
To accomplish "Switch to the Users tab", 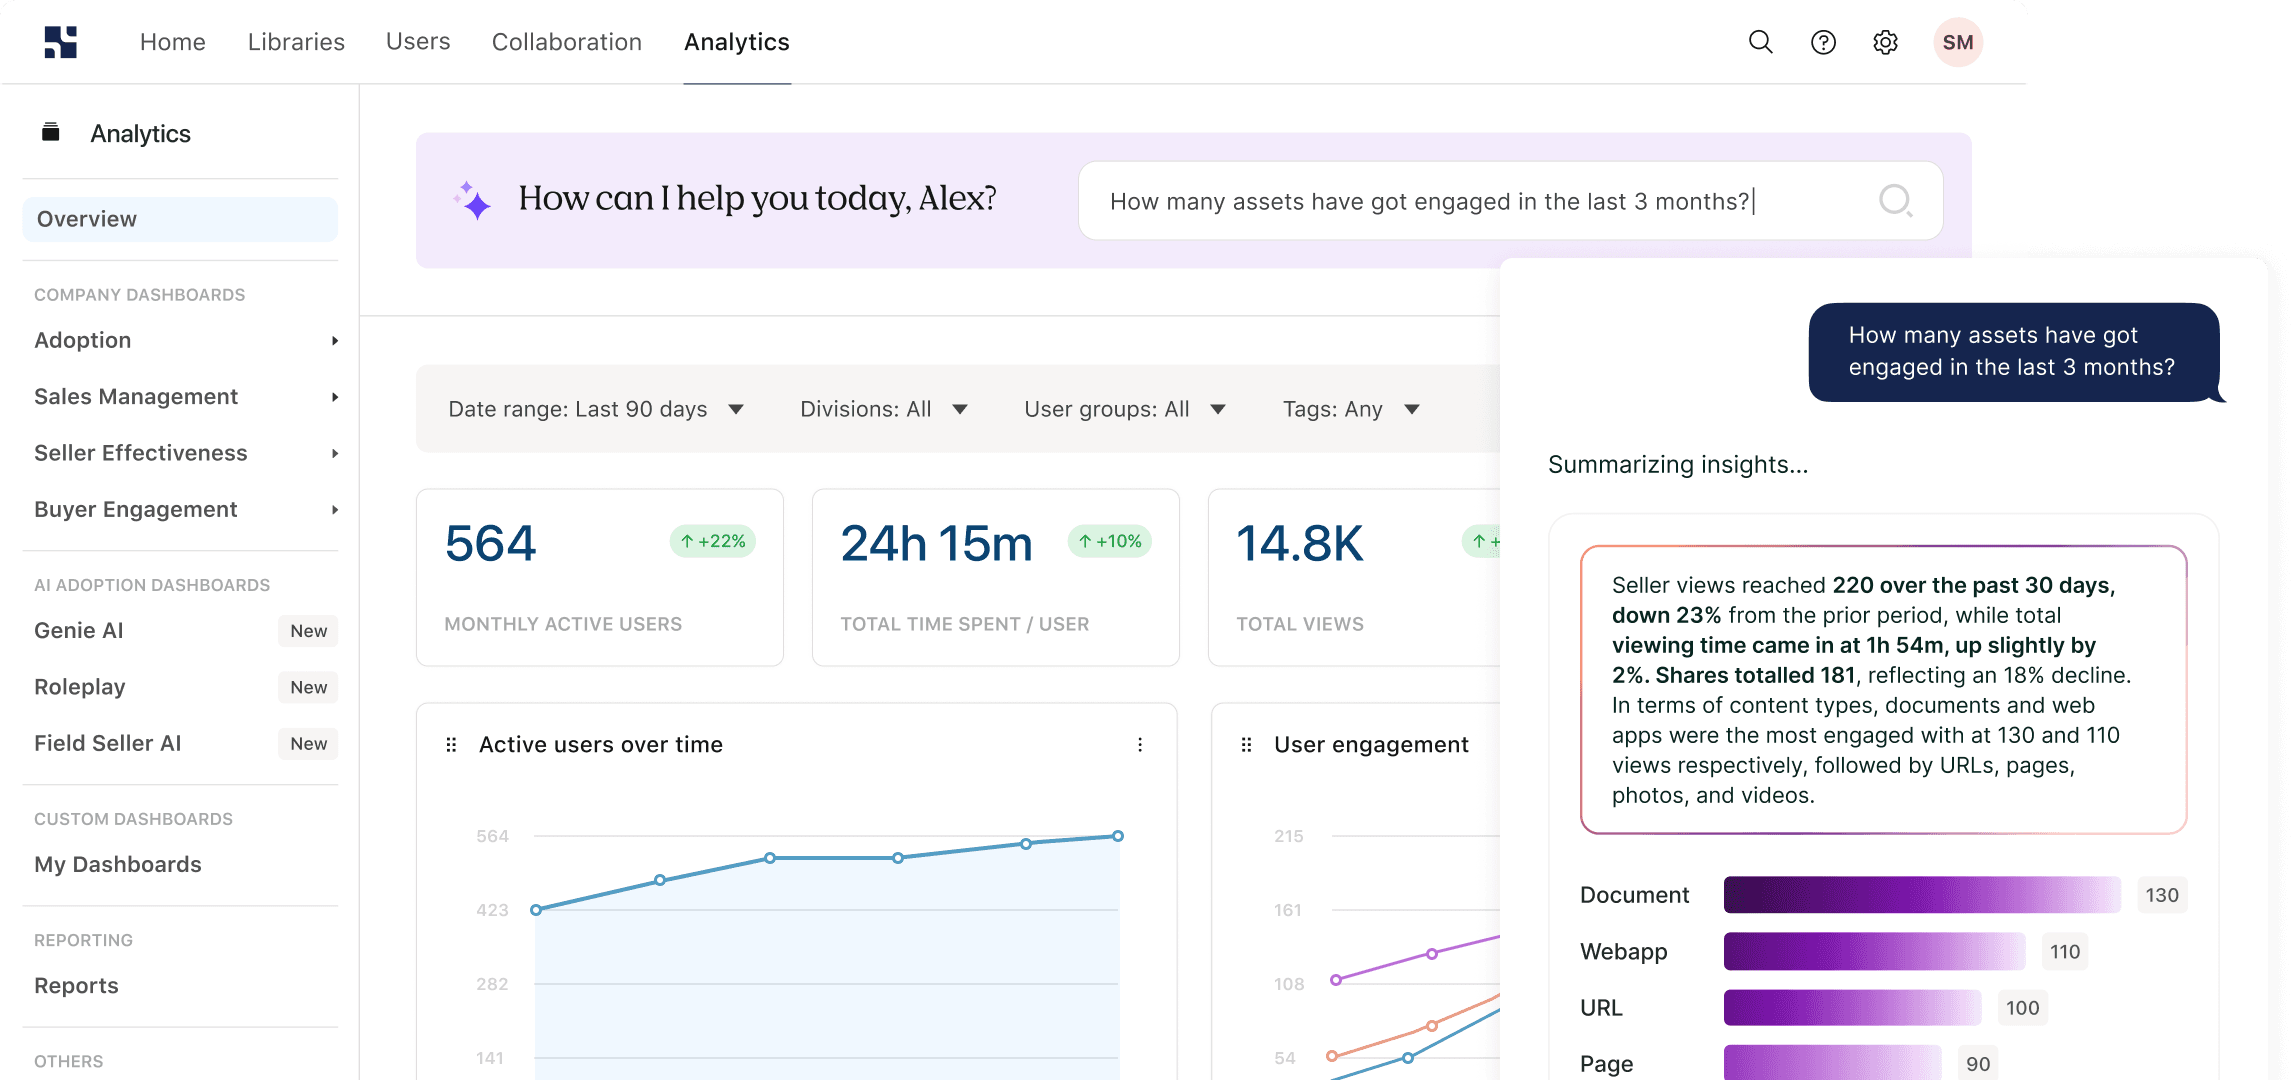I will click(x=418, y=42).
